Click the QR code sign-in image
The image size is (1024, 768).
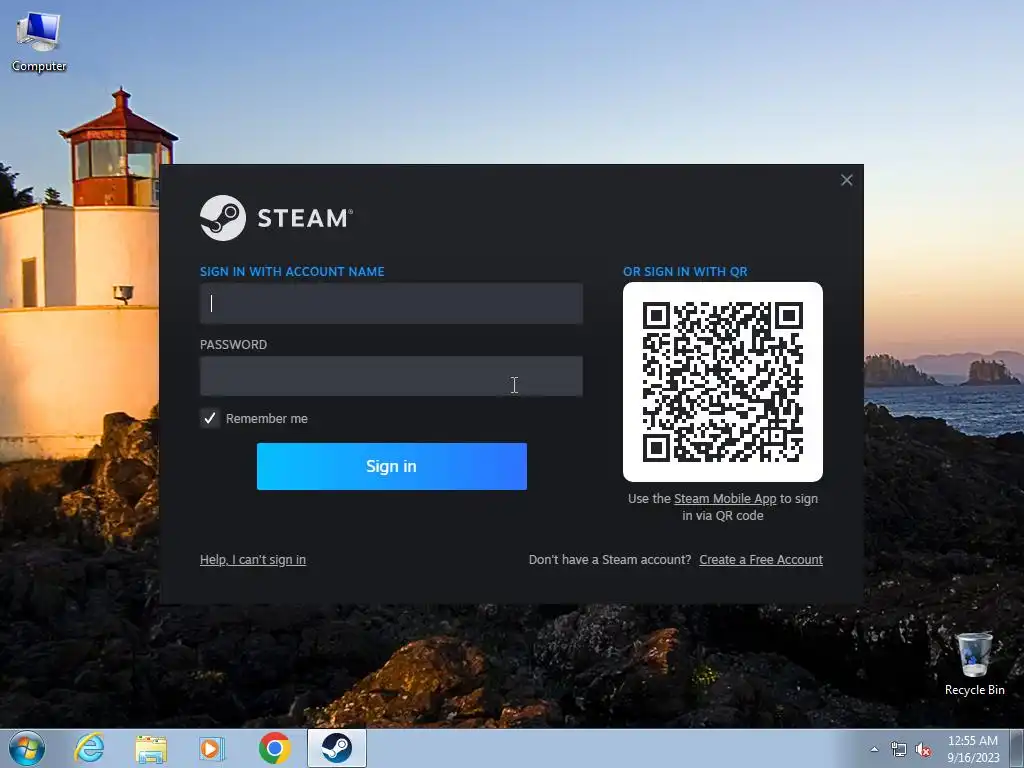(723, 382)
